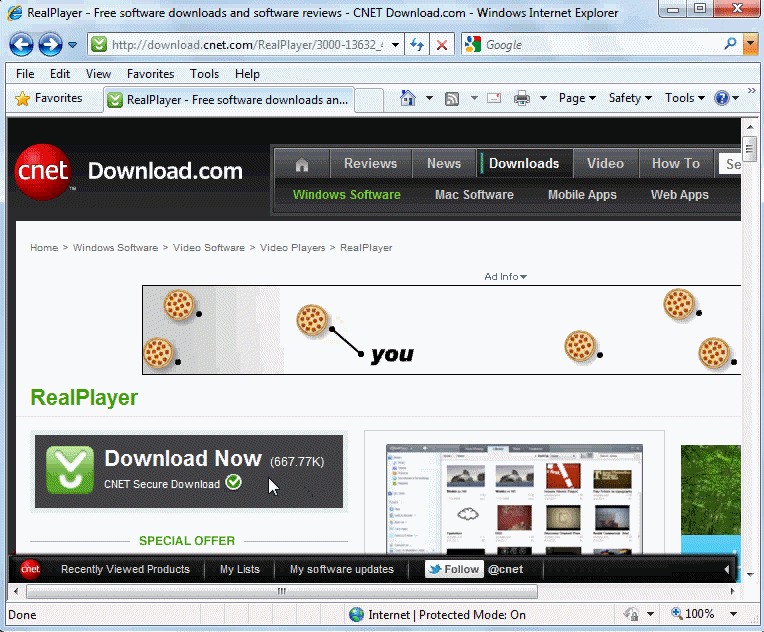The width and height of the screenshot is (764, 632).
Task: Open the Downloads navigation tab
Action: (x=524, y=164)
